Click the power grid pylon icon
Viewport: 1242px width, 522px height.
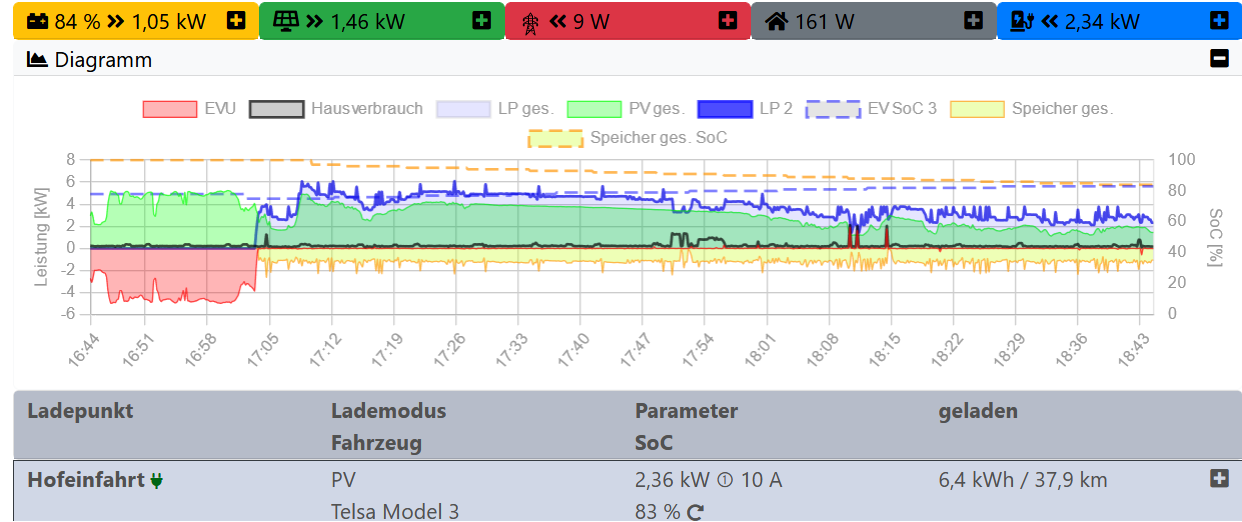[530, 21]
